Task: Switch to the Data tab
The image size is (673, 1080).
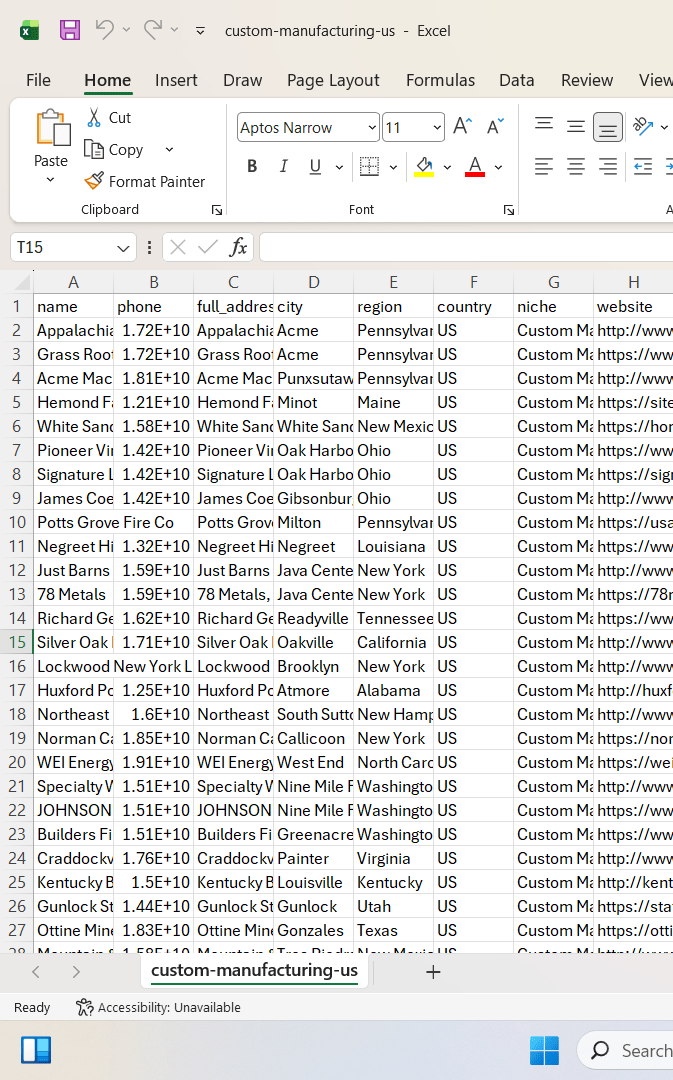Action: [517, 80]
